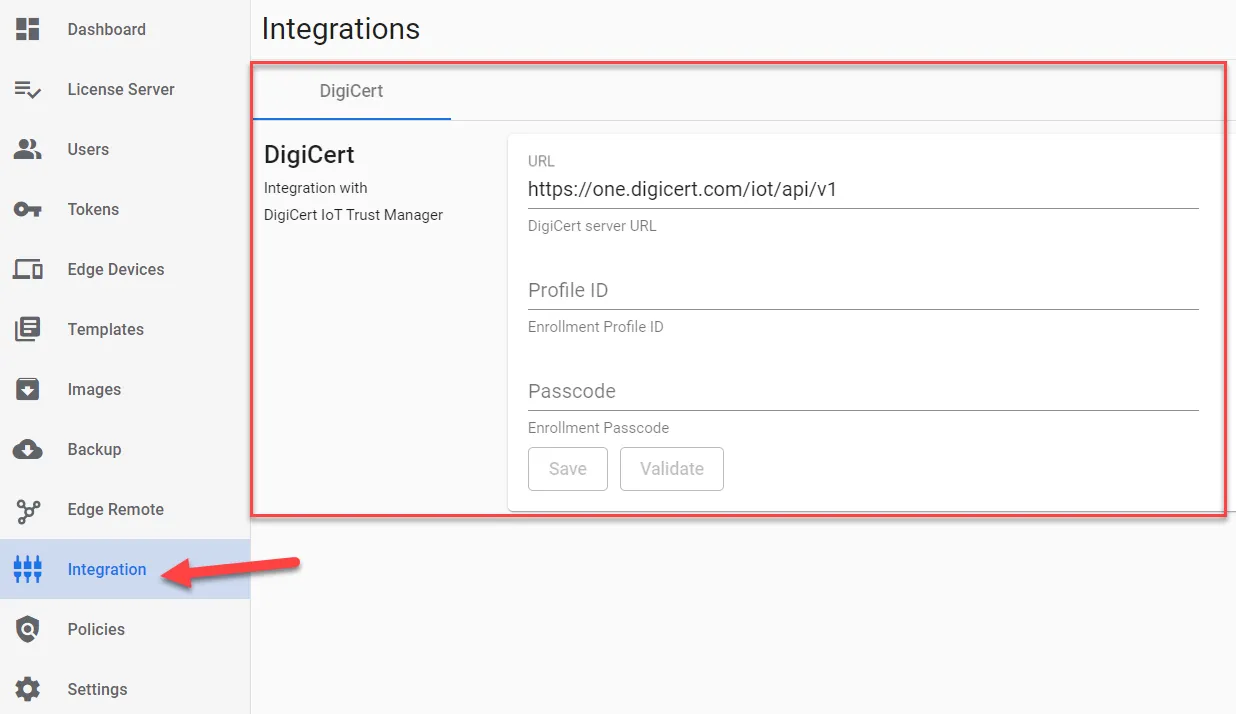The width and height of the screenshot is (1236, 714).
Task: Click the Edge Remote branch icon
Action: pos(28,512)
